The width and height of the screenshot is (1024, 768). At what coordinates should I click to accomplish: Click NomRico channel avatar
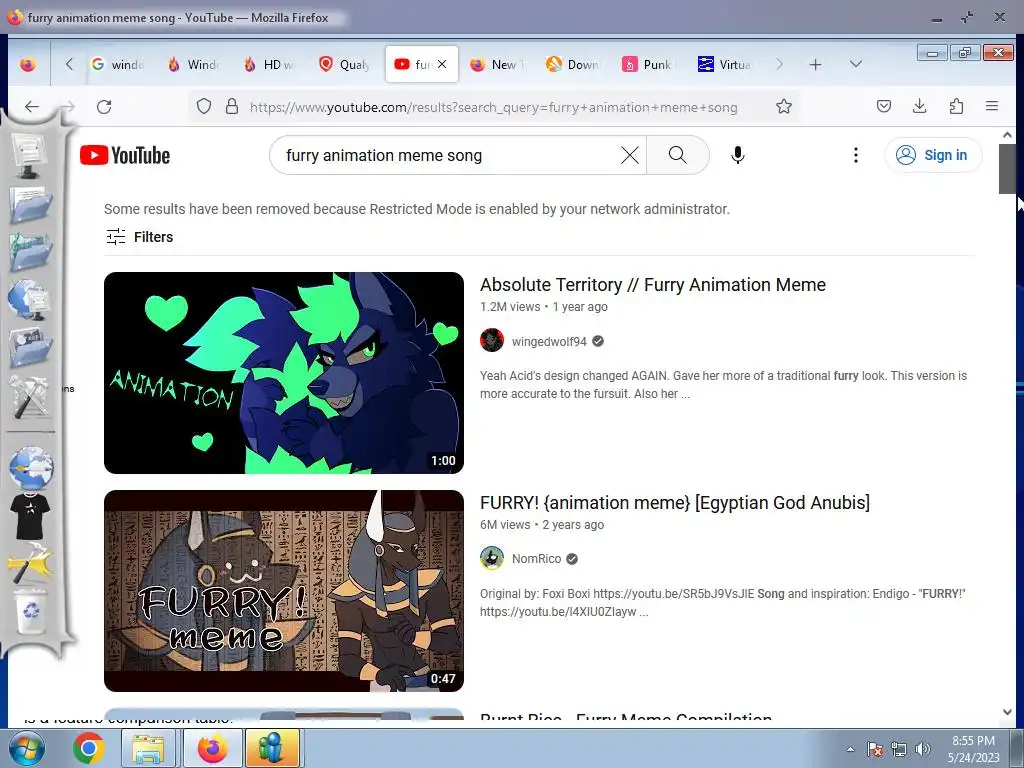pos(492,558)
